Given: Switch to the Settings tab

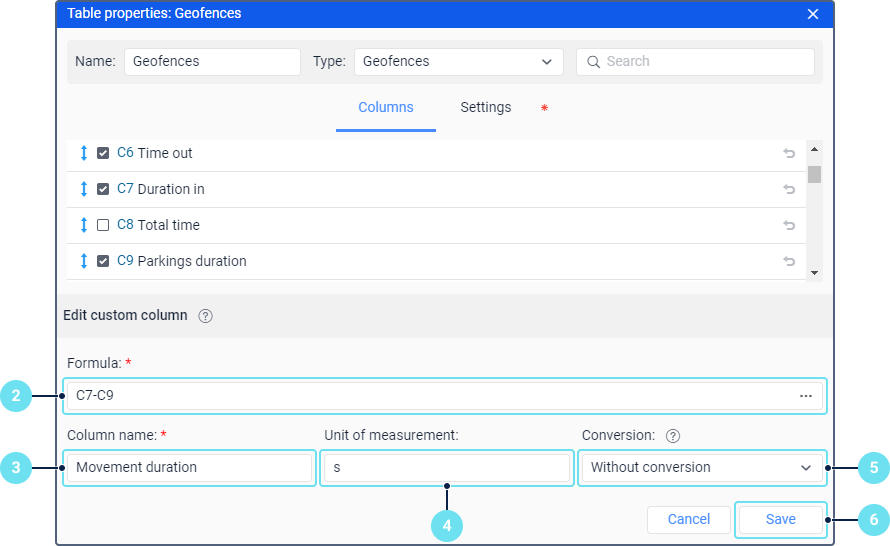Looking at the screenshot, I should click(486, 108).
